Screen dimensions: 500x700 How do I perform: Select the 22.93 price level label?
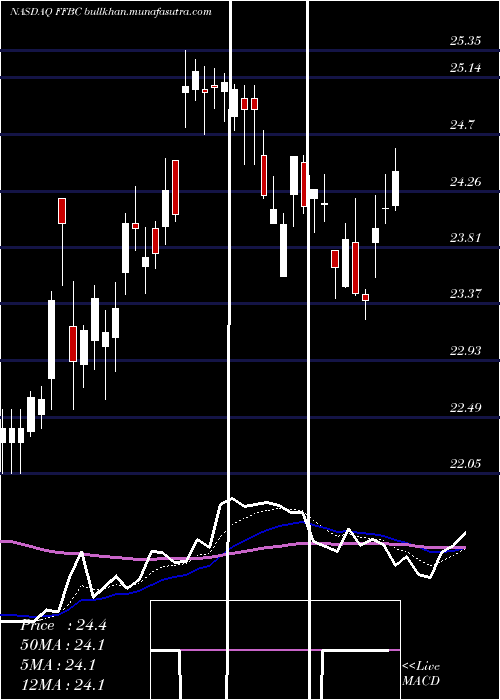[465, 350]
